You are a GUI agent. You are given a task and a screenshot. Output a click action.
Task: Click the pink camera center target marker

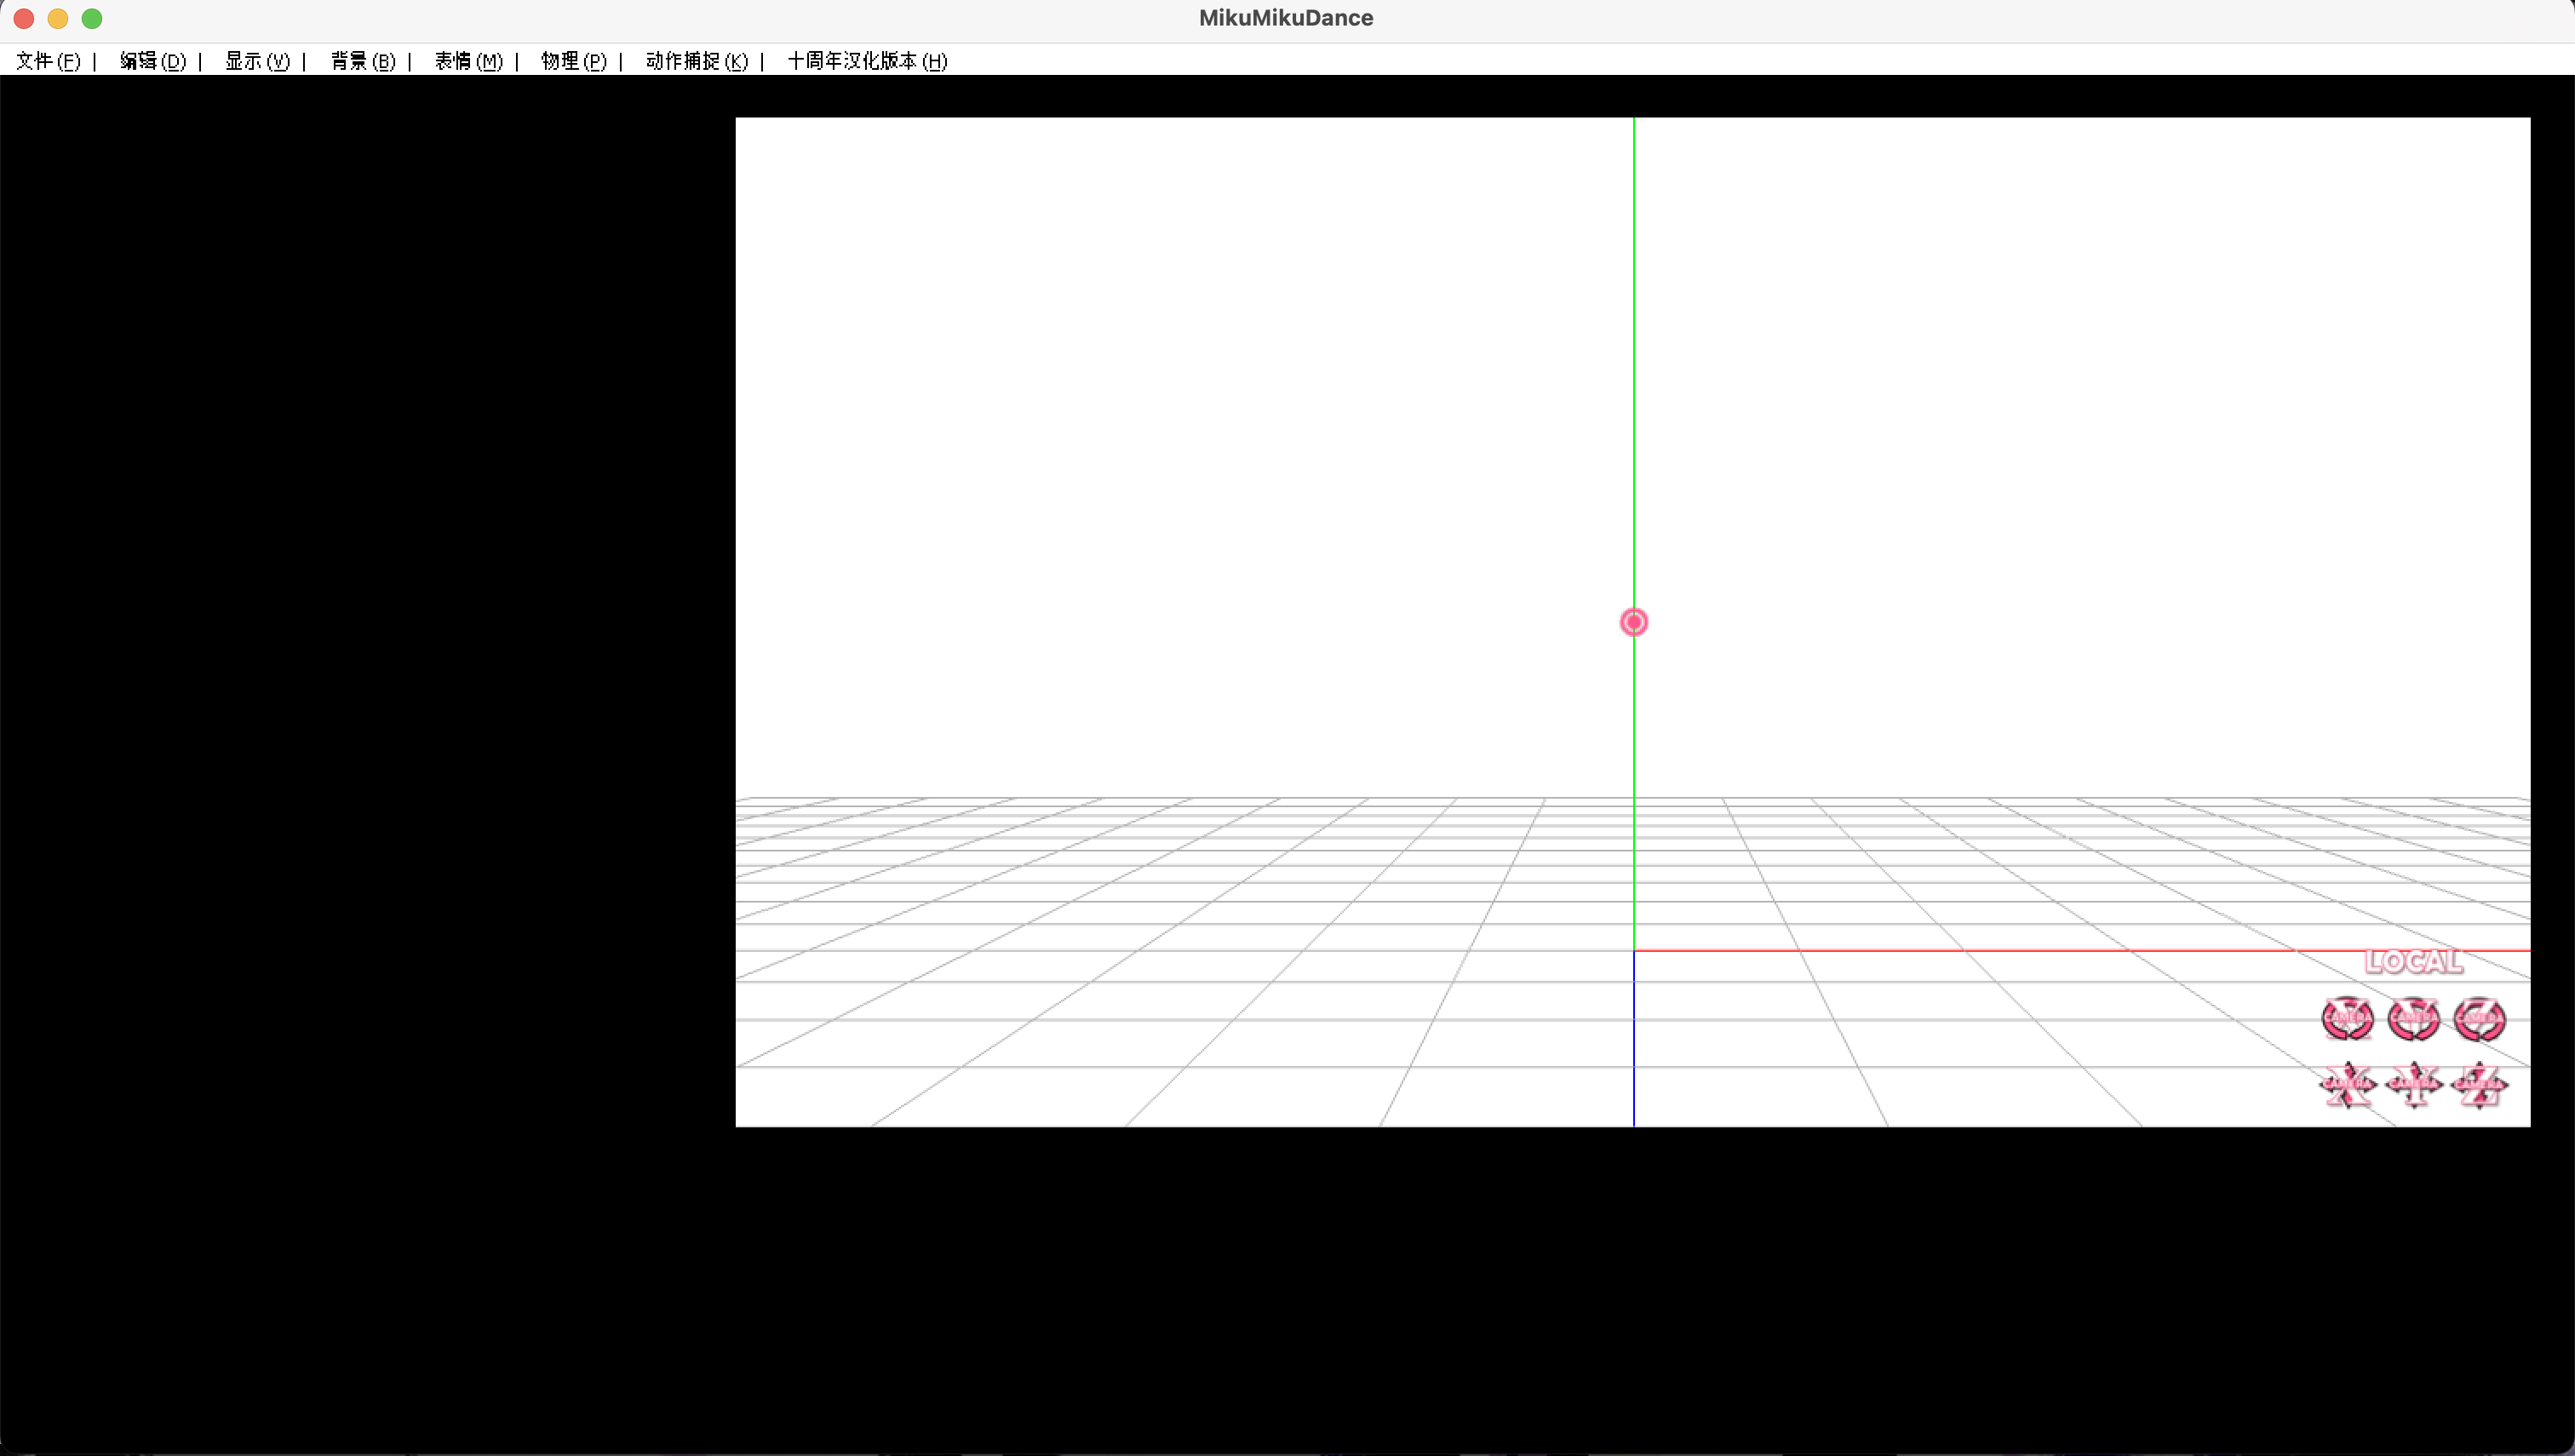(1633, 622)
